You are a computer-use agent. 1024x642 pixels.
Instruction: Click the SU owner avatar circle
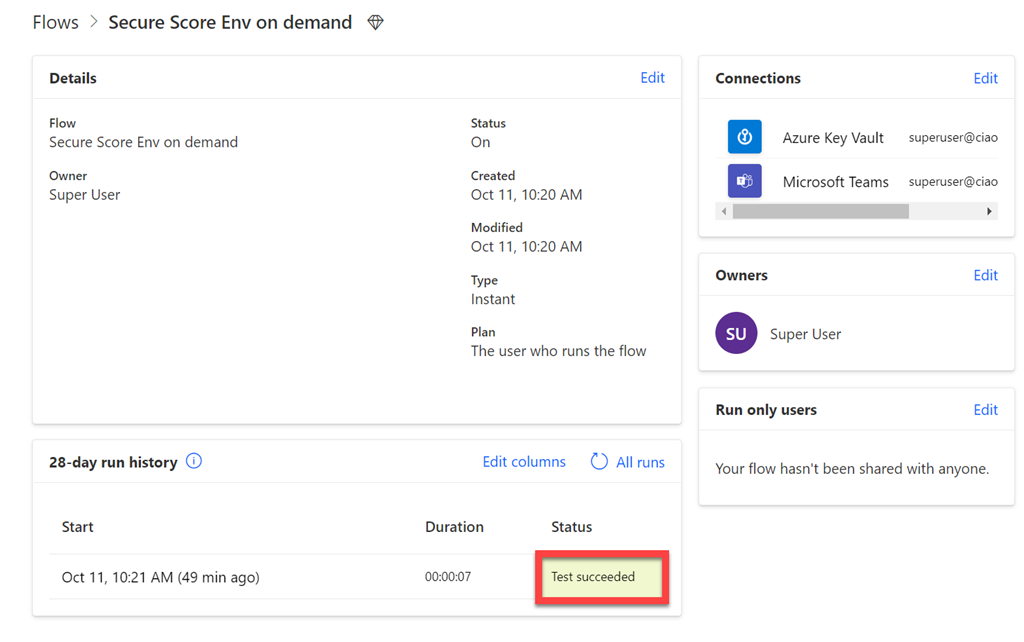736,334
